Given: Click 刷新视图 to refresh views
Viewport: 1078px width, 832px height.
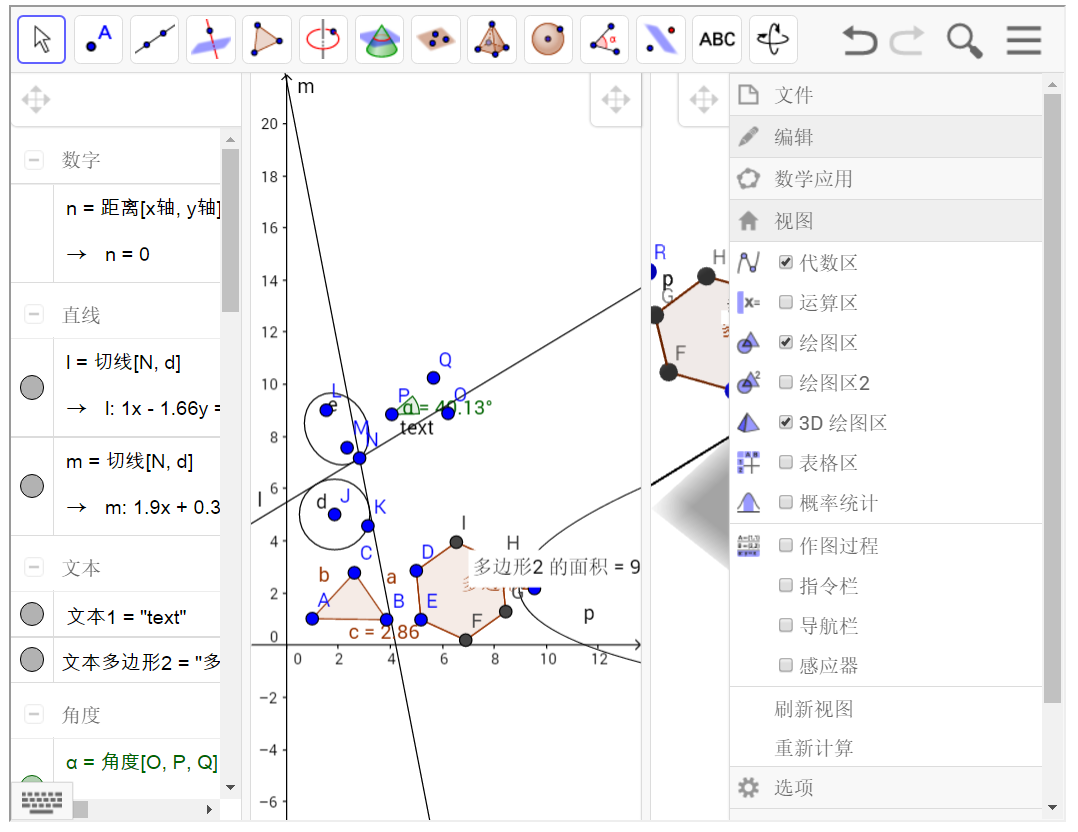Looking at the screenshot, I should 814,709.
